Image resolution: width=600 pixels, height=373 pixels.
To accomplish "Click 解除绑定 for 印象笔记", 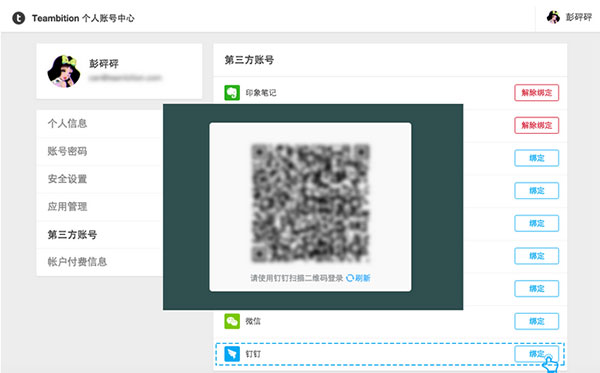I will coord(536,93).
